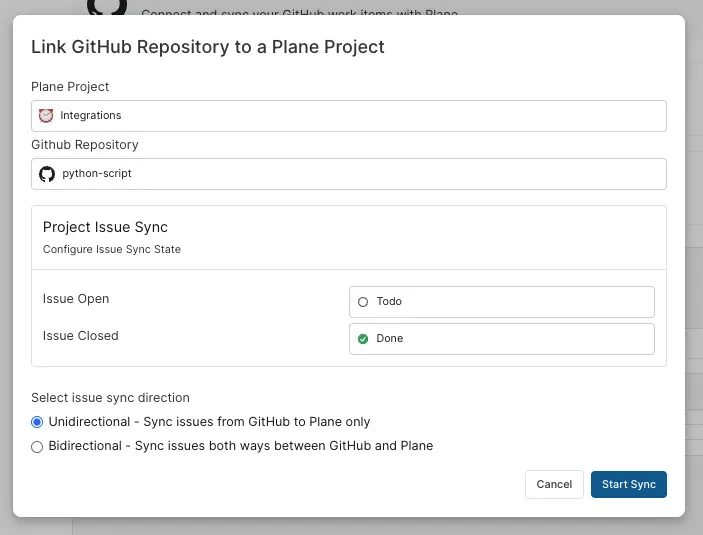Image resolution: width=703 pixels, height=535 pixels.
Task: Open the Plane Project dropdown showing Integrations
Action: (348, 116)
